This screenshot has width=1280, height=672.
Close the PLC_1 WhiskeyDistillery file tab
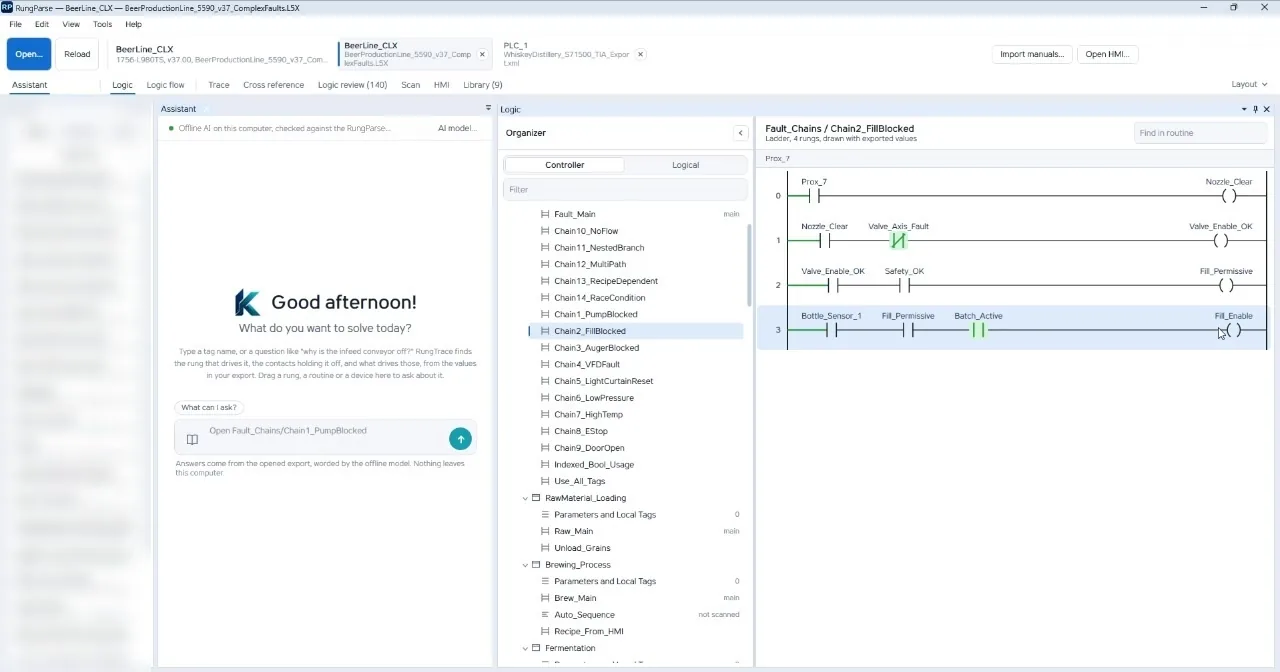[641, 54]
